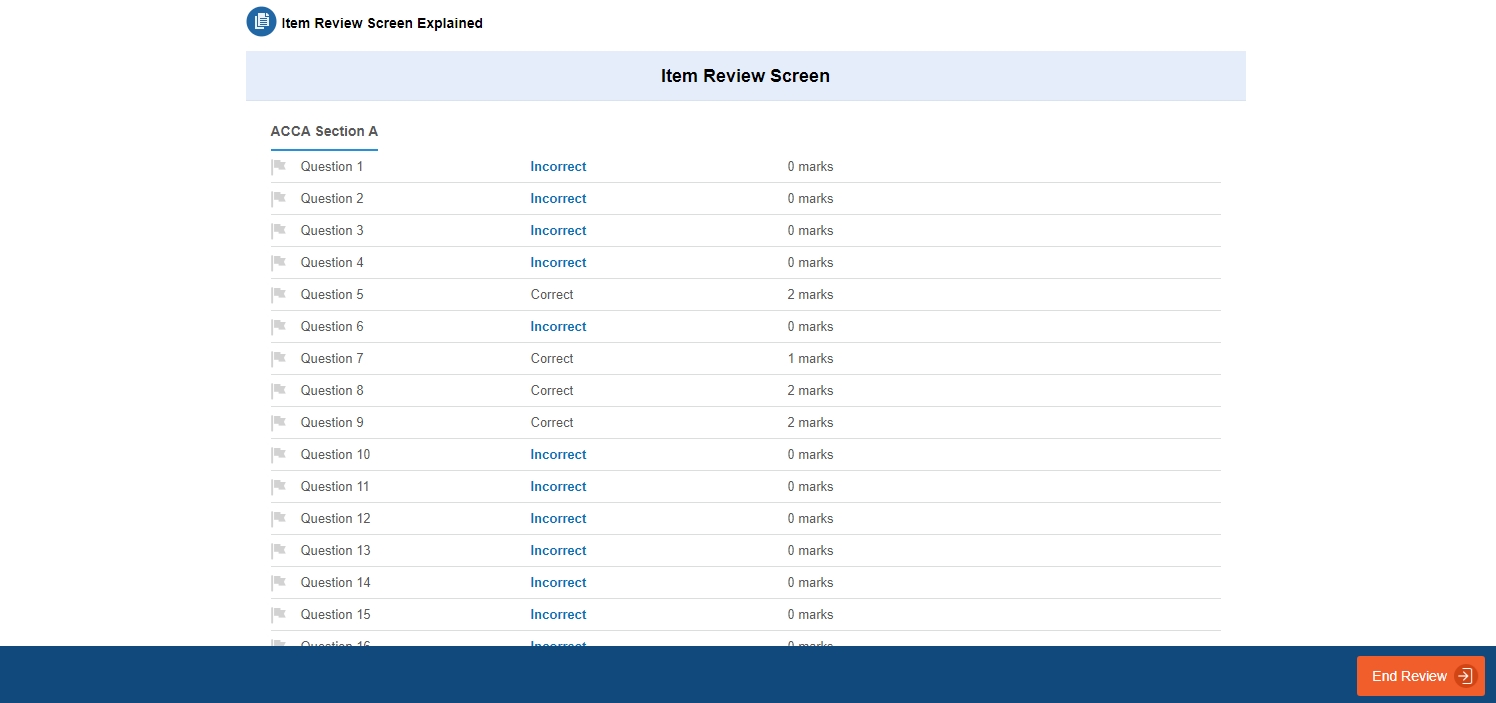Select the Correct status on Question 8 row
The height and width of the screenshot is (703, 1496).
tap(552, 391)
